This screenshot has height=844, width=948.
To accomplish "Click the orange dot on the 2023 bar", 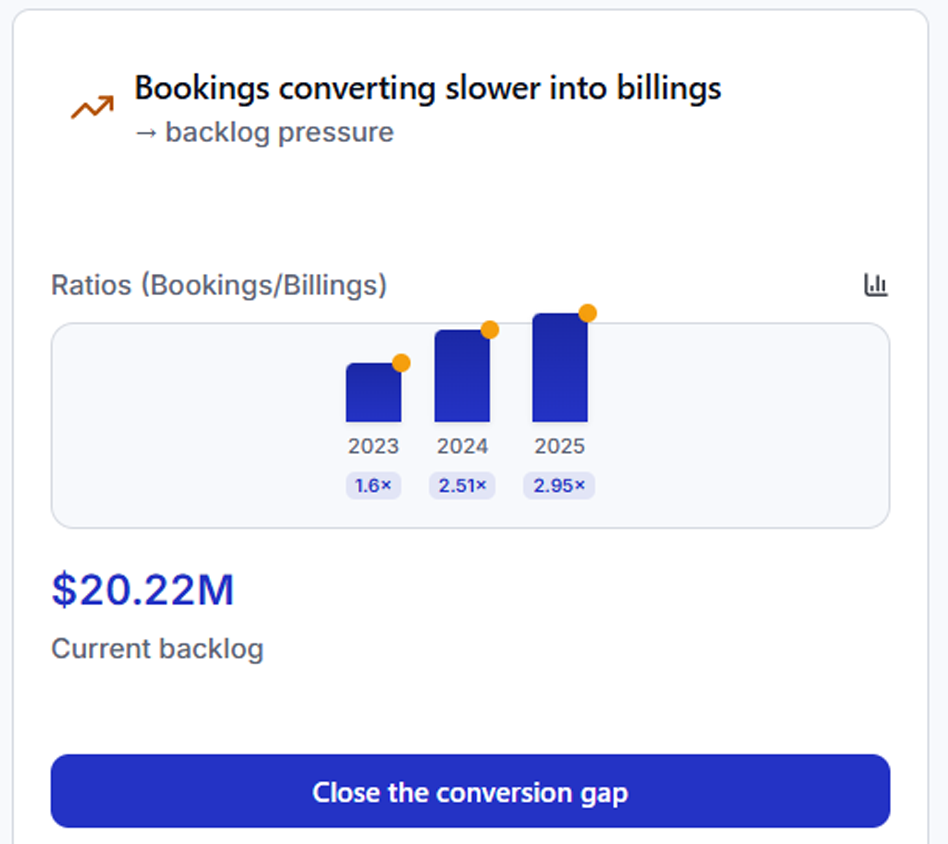I will 401,363.
